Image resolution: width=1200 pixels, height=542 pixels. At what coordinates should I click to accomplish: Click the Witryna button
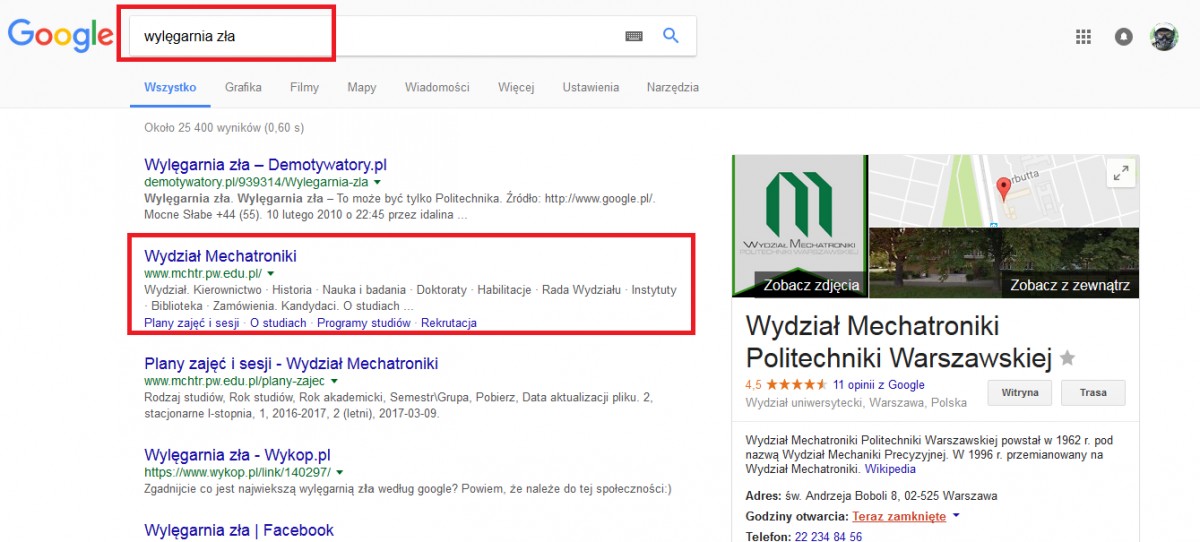1020,393
